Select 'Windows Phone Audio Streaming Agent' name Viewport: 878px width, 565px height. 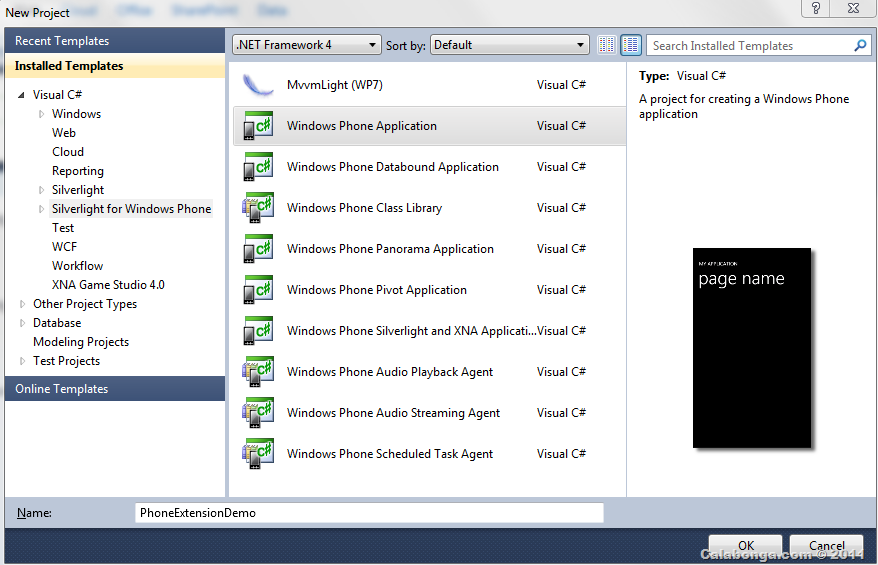[x=393, y=413]
